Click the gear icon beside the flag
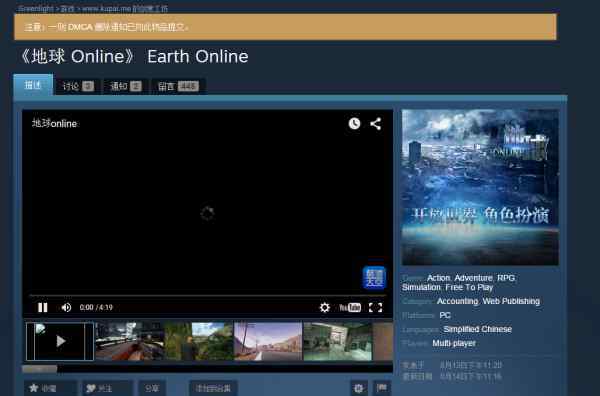 pos(359,388)
